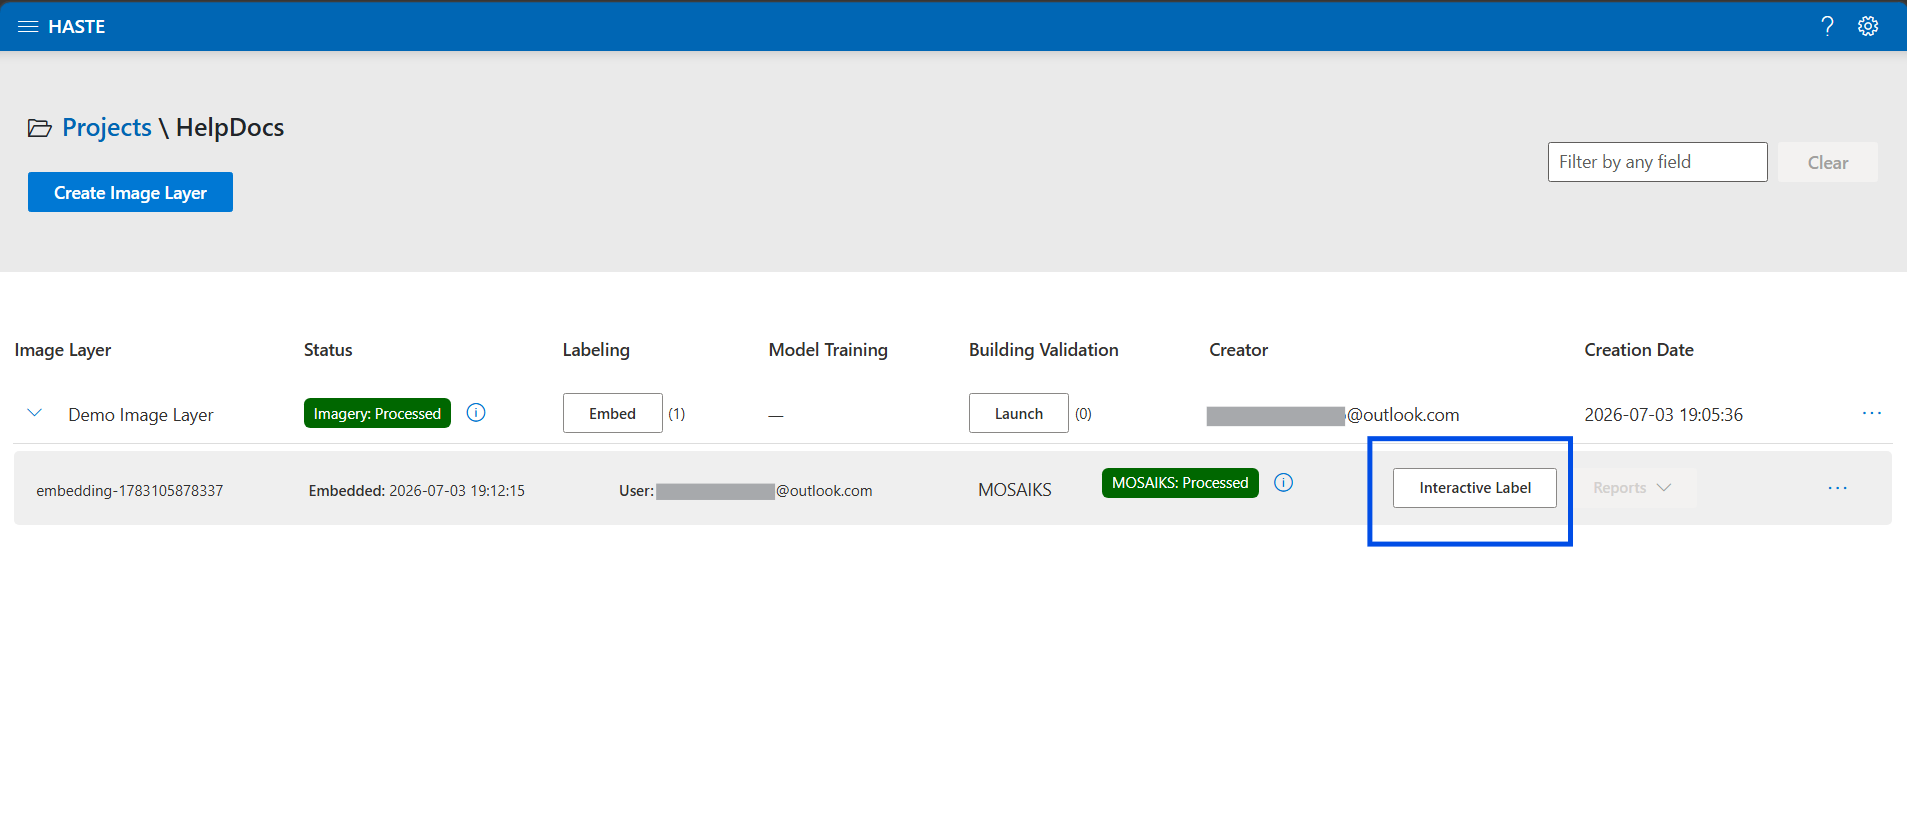Screen dimensions: 1907x837
Task: Launch building validation
Action: coord(1018,413)
